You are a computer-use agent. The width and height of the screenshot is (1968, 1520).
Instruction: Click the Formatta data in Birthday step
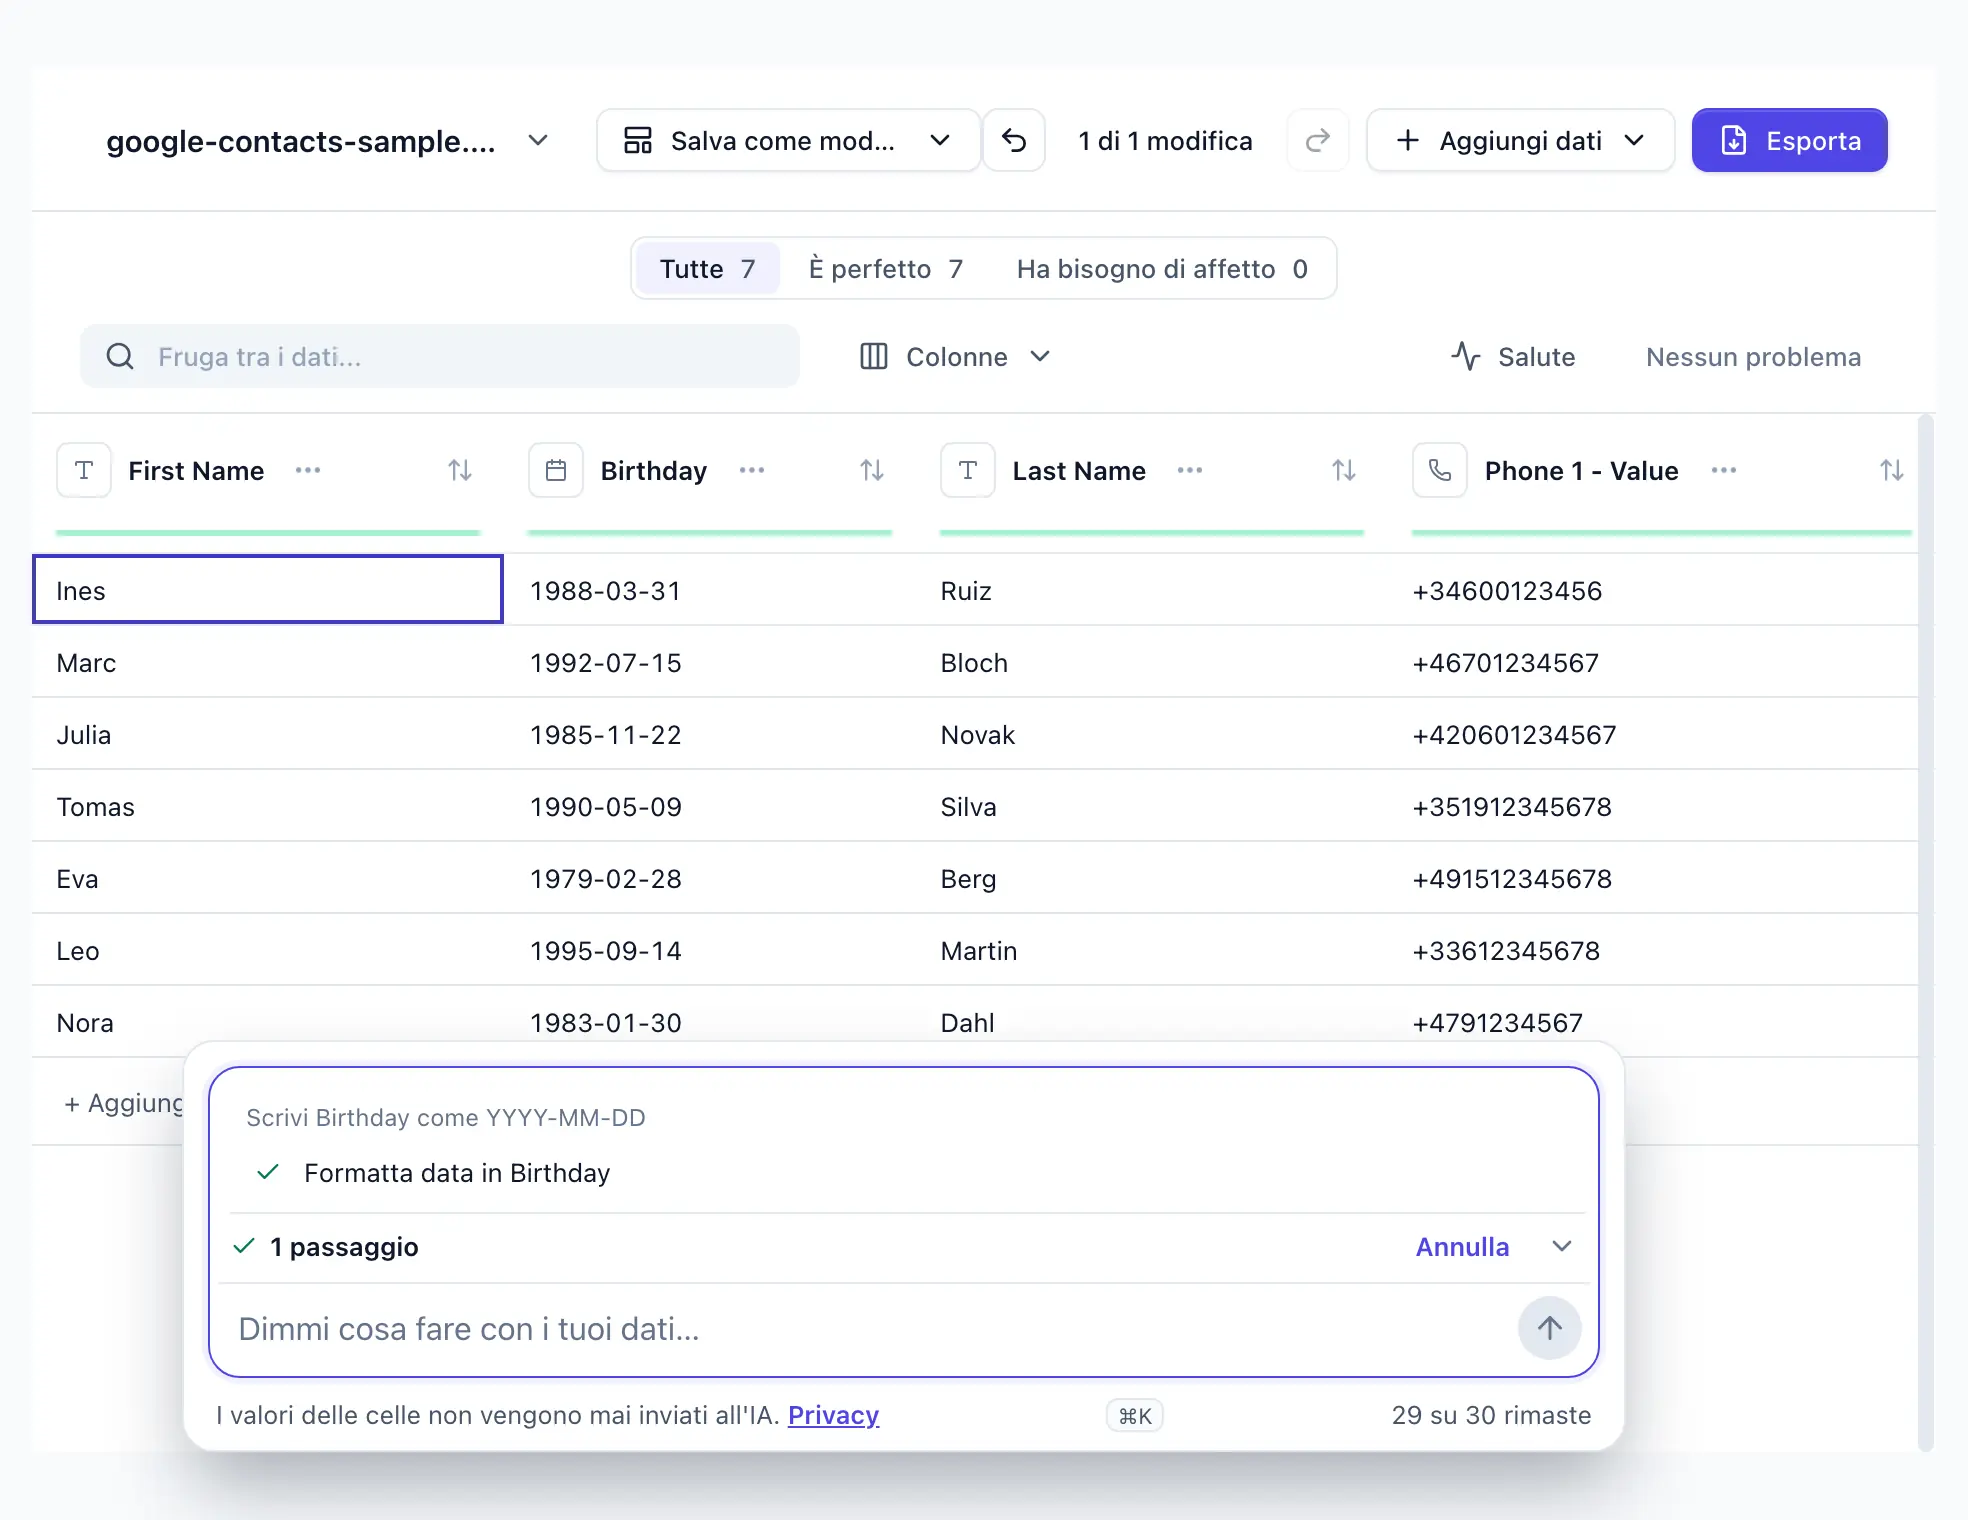(456, 1172)
